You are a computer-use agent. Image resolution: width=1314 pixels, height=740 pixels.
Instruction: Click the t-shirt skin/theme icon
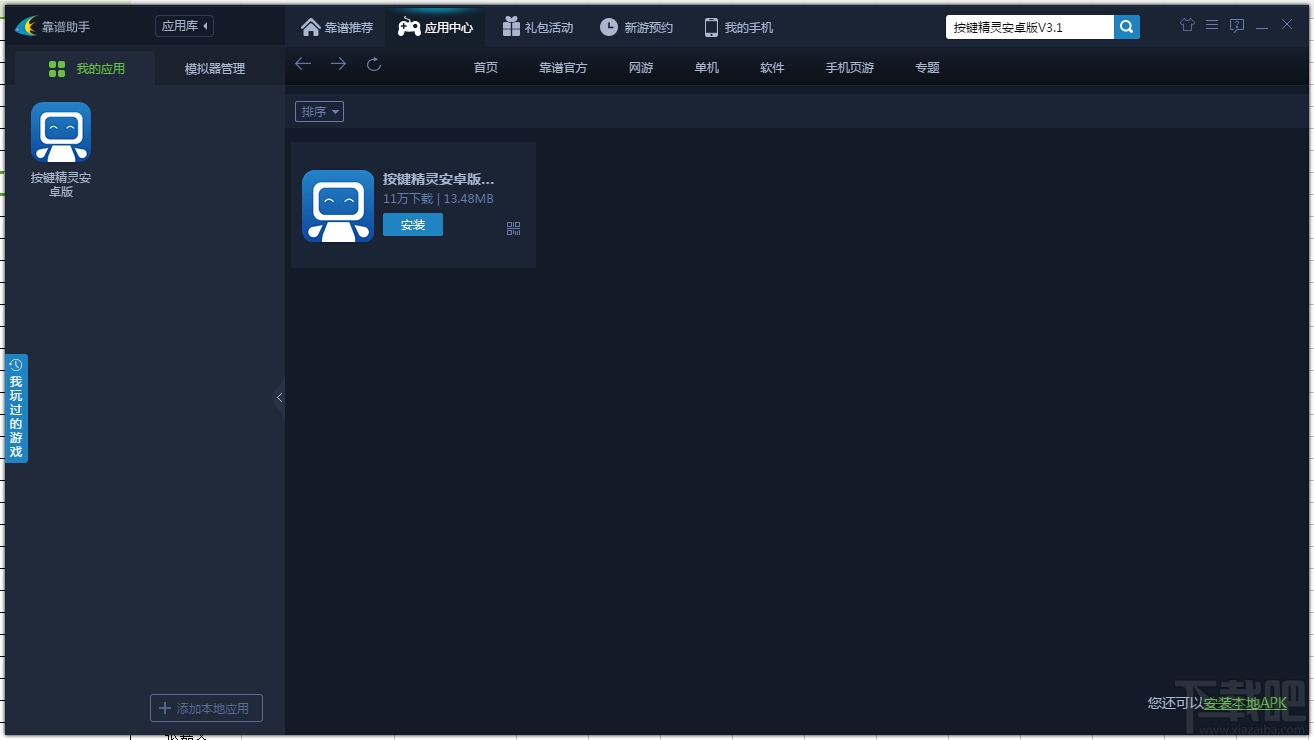pos(1187,25)
